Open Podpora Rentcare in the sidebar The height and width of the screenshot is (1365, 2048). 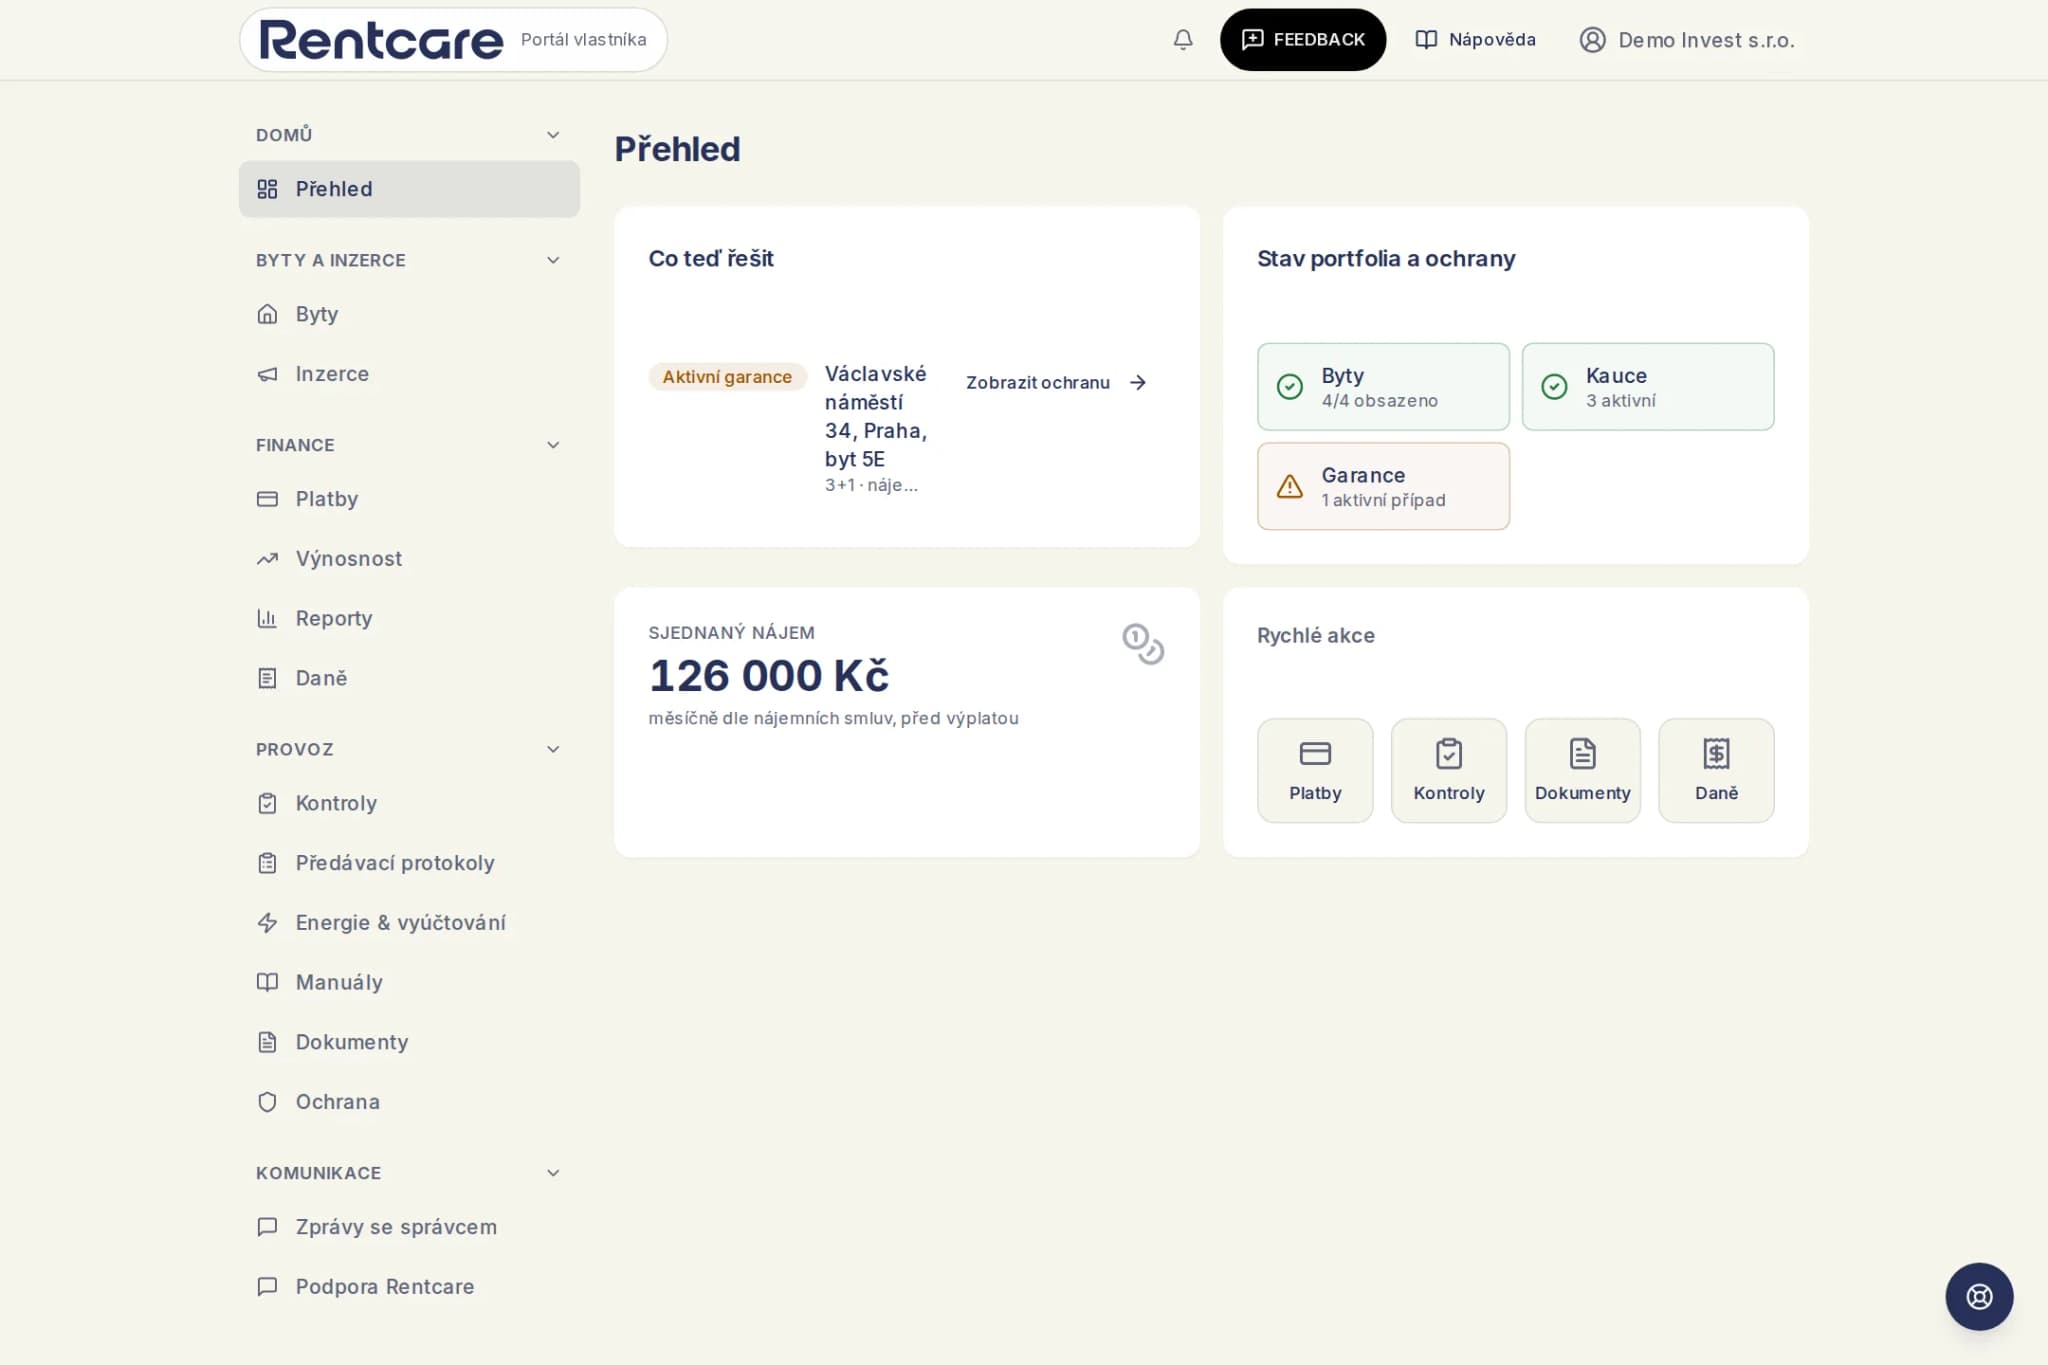pyautogui.click(x=409, y=1287)
